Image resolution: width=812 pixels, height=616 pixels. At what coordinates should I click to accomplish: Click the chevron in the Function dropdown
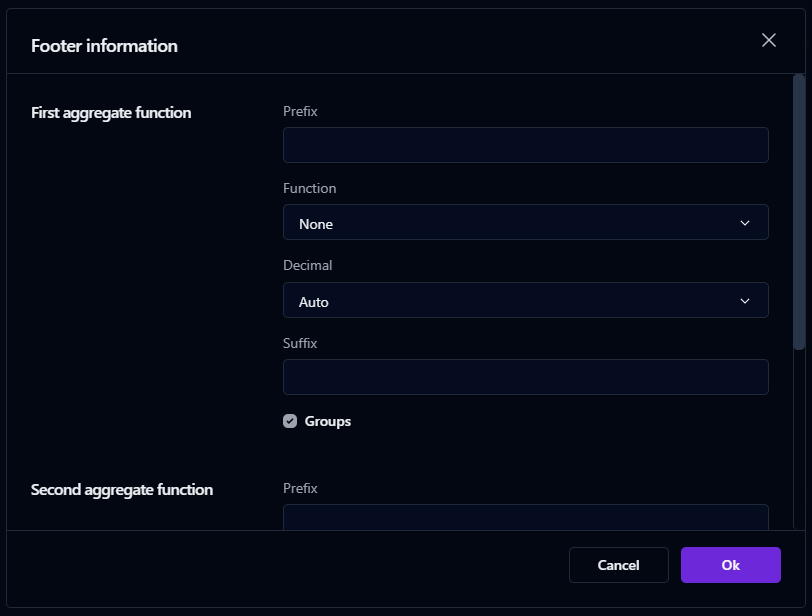[744, 223]
